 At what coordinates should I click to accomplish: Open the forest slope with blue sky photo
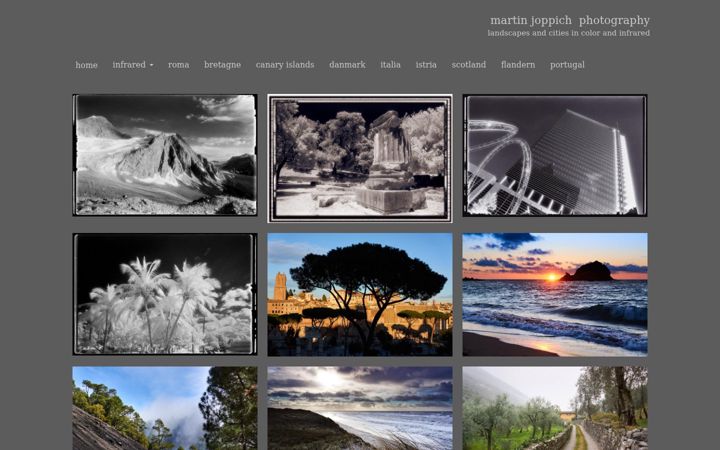point(165,408)
